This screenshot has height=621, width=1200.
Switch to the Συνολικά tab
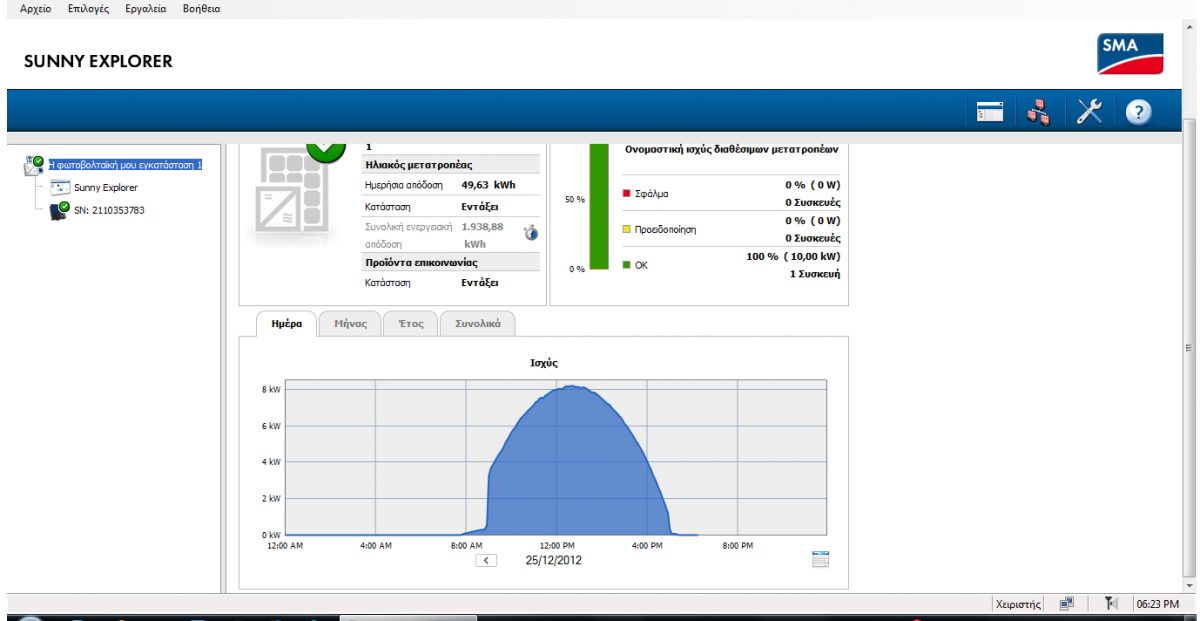point(477,324)
